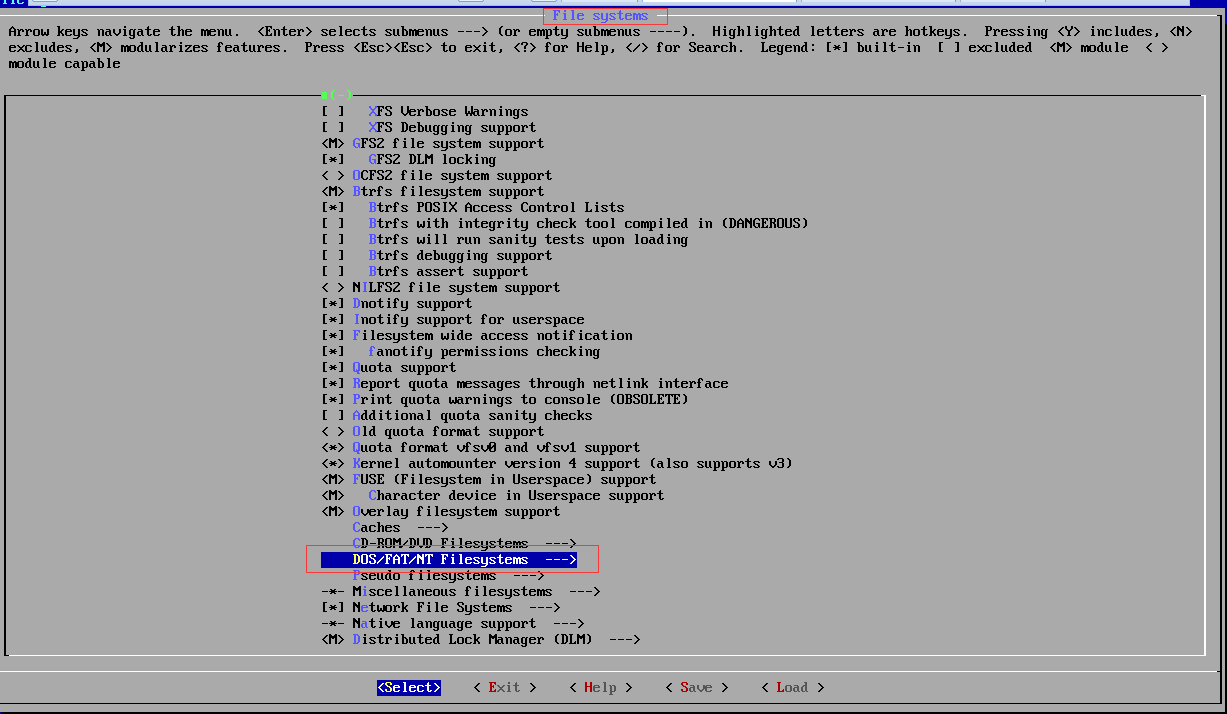Select OCFS2 file system support entry
1227x714 pixels.
point(437,175)
